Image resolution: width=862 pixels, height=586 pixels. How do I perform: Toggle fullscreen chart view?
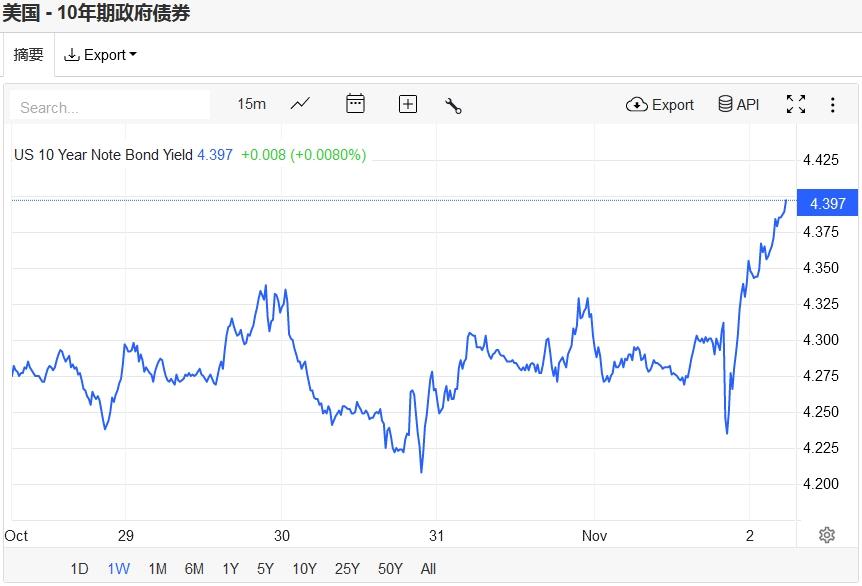(796, 104)
